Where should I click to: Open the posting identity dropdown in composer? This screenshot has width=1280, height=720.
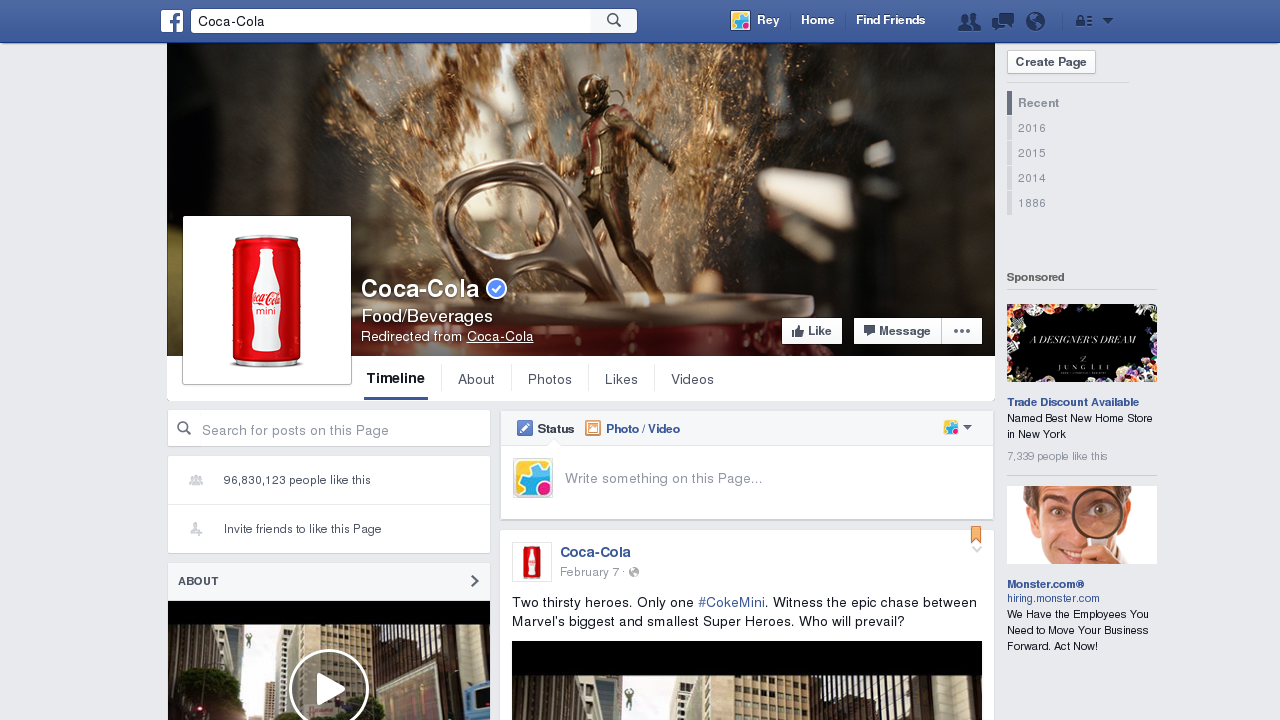[x=958, y=427]
